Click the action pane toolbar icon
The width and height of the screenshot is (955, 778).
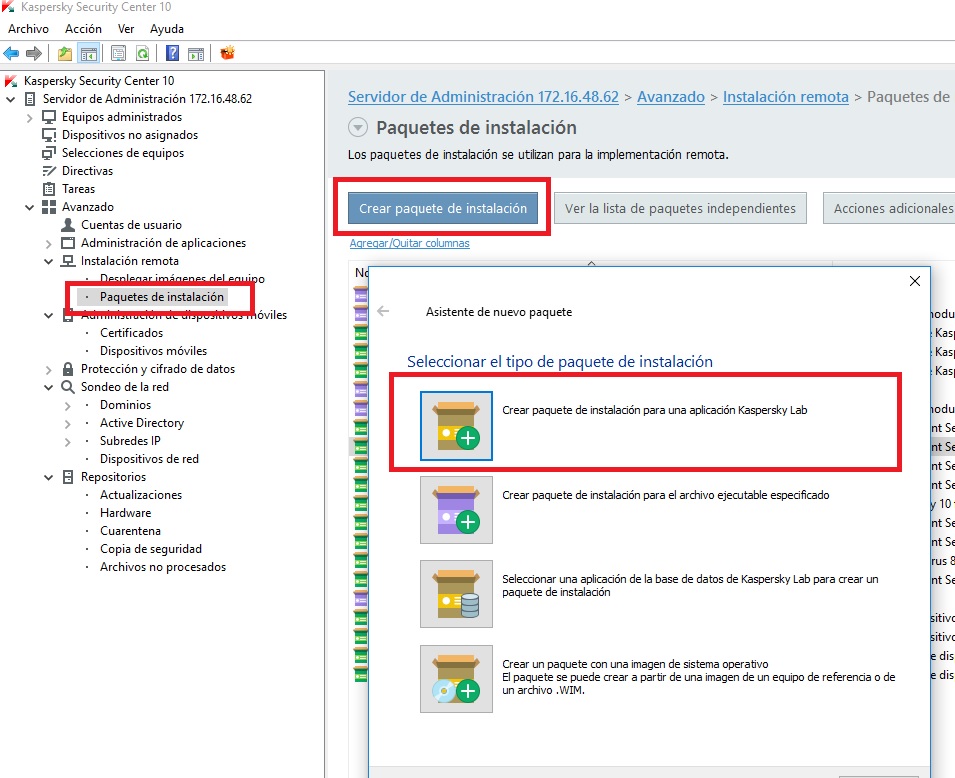pyautogui.click(x=196, y=54)
